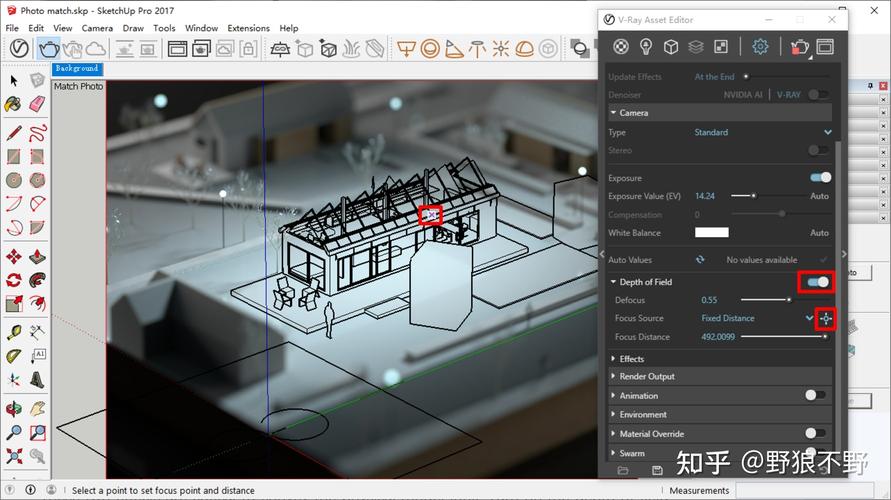The image size is (891, 500).
Task: Toggle the Depth of Field switch
Action: pyautogui.click(x=818, y=282)
